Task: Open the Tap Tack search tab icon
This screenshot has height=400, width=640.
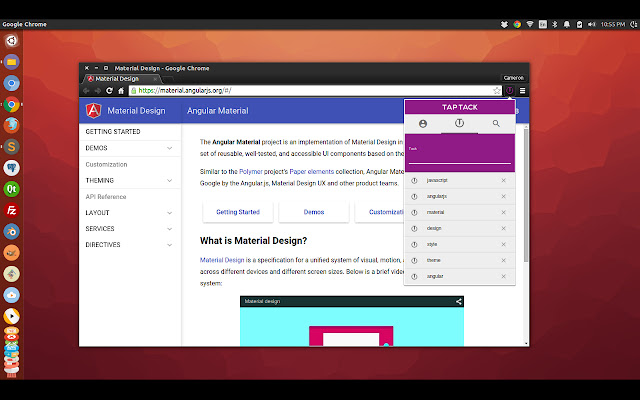Action: coord(496,123)
